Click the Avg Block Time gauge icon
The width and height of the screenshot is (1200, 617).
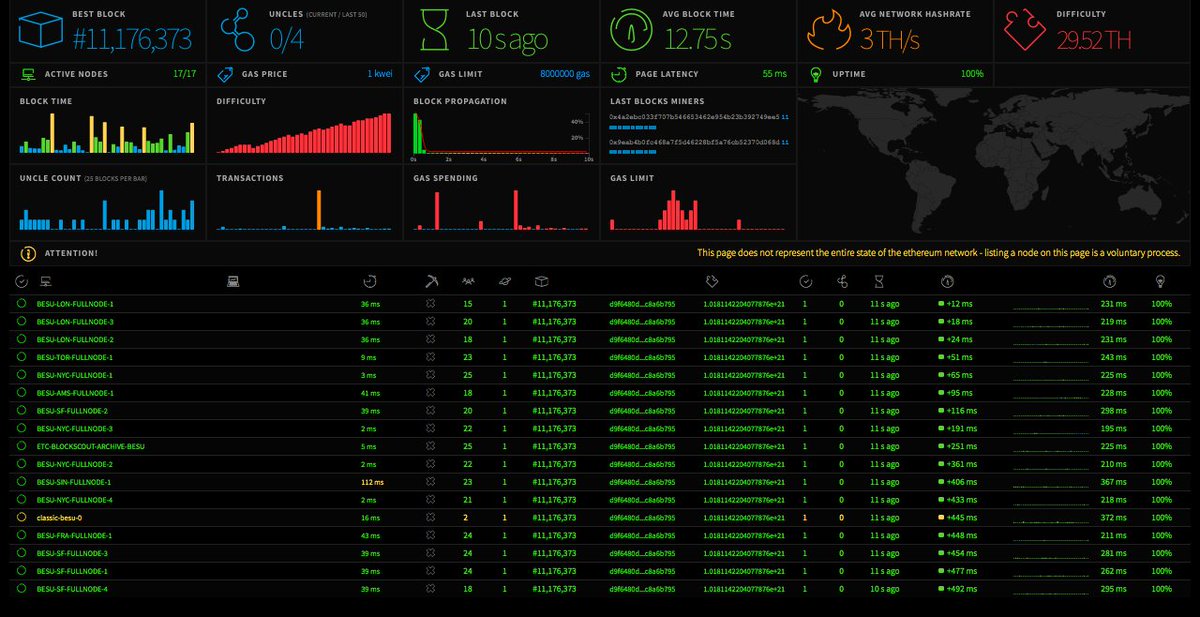[632, 31]
